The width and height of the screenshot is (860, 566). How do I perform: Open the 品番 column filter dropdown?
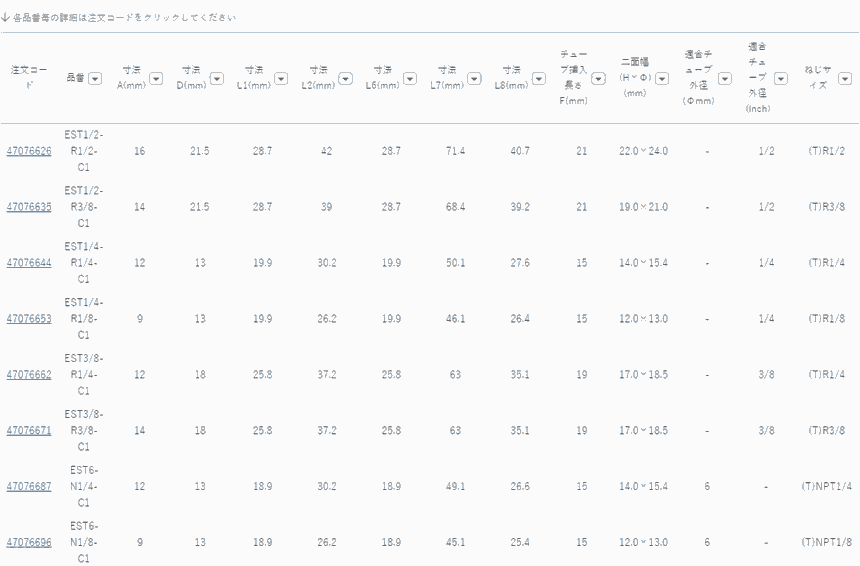coord(95,78)
